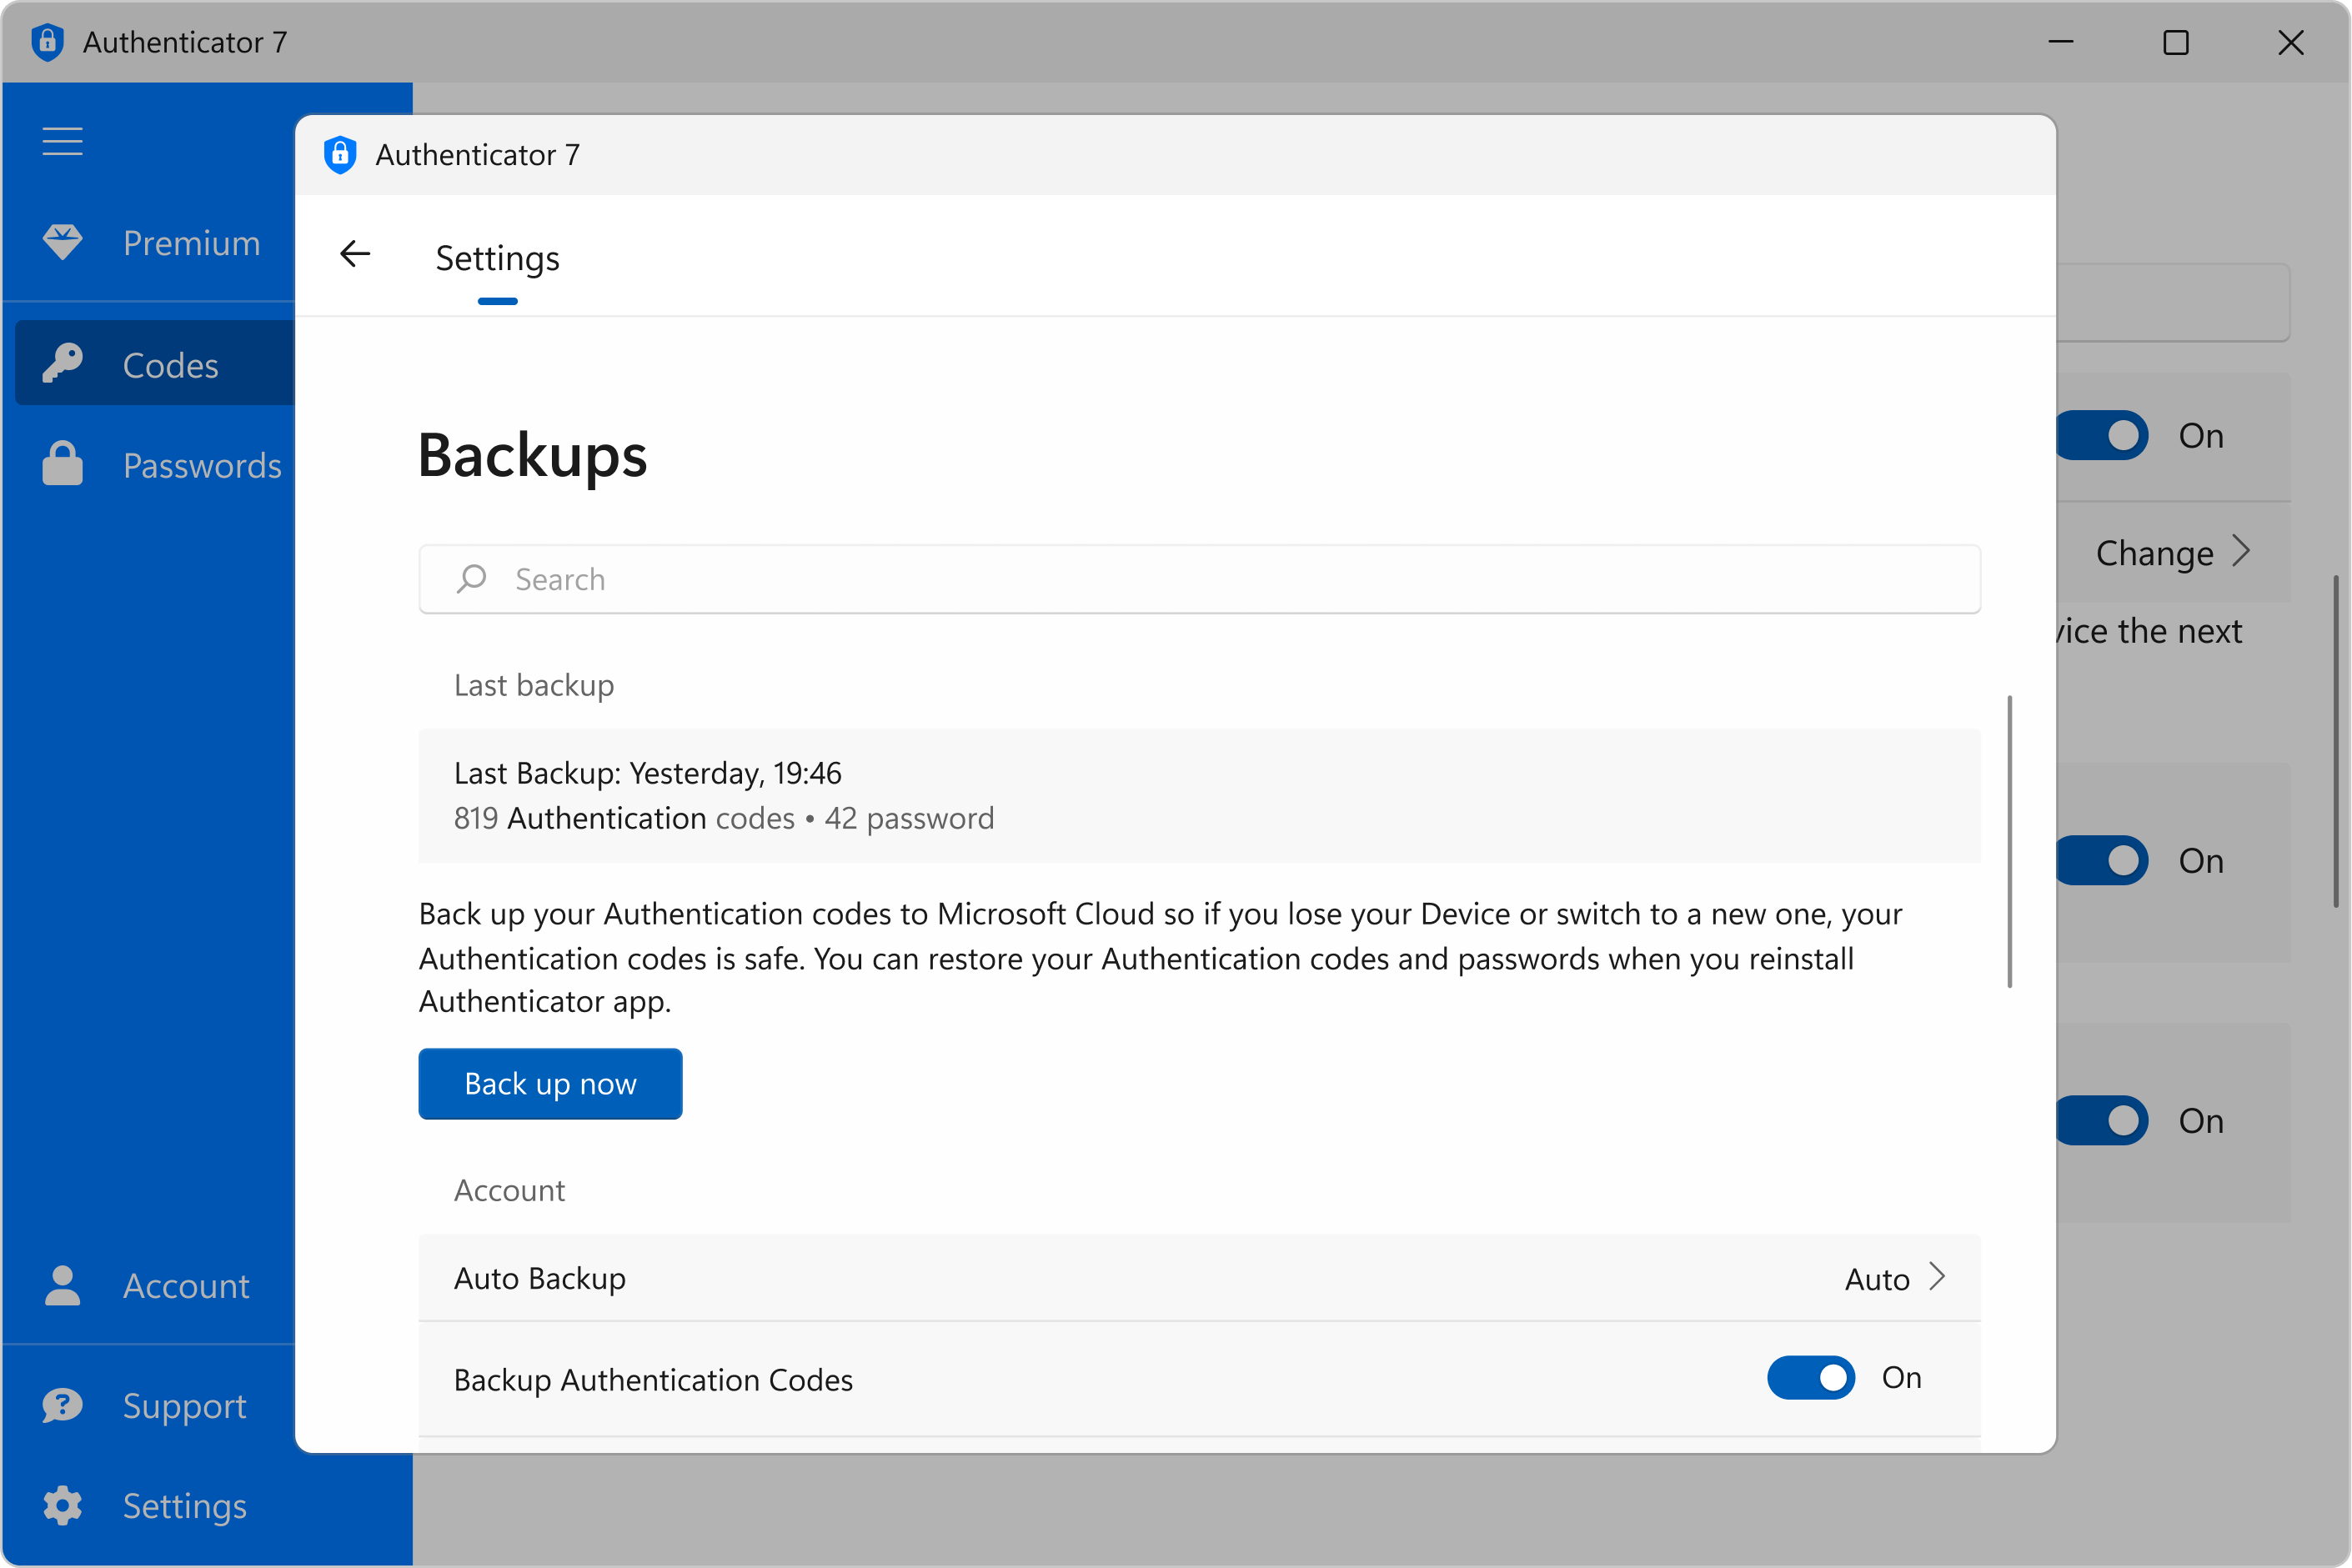2352x1568 pixels.
Task: Click the 'Account' section label in dialog
Action: point(509,1190)
